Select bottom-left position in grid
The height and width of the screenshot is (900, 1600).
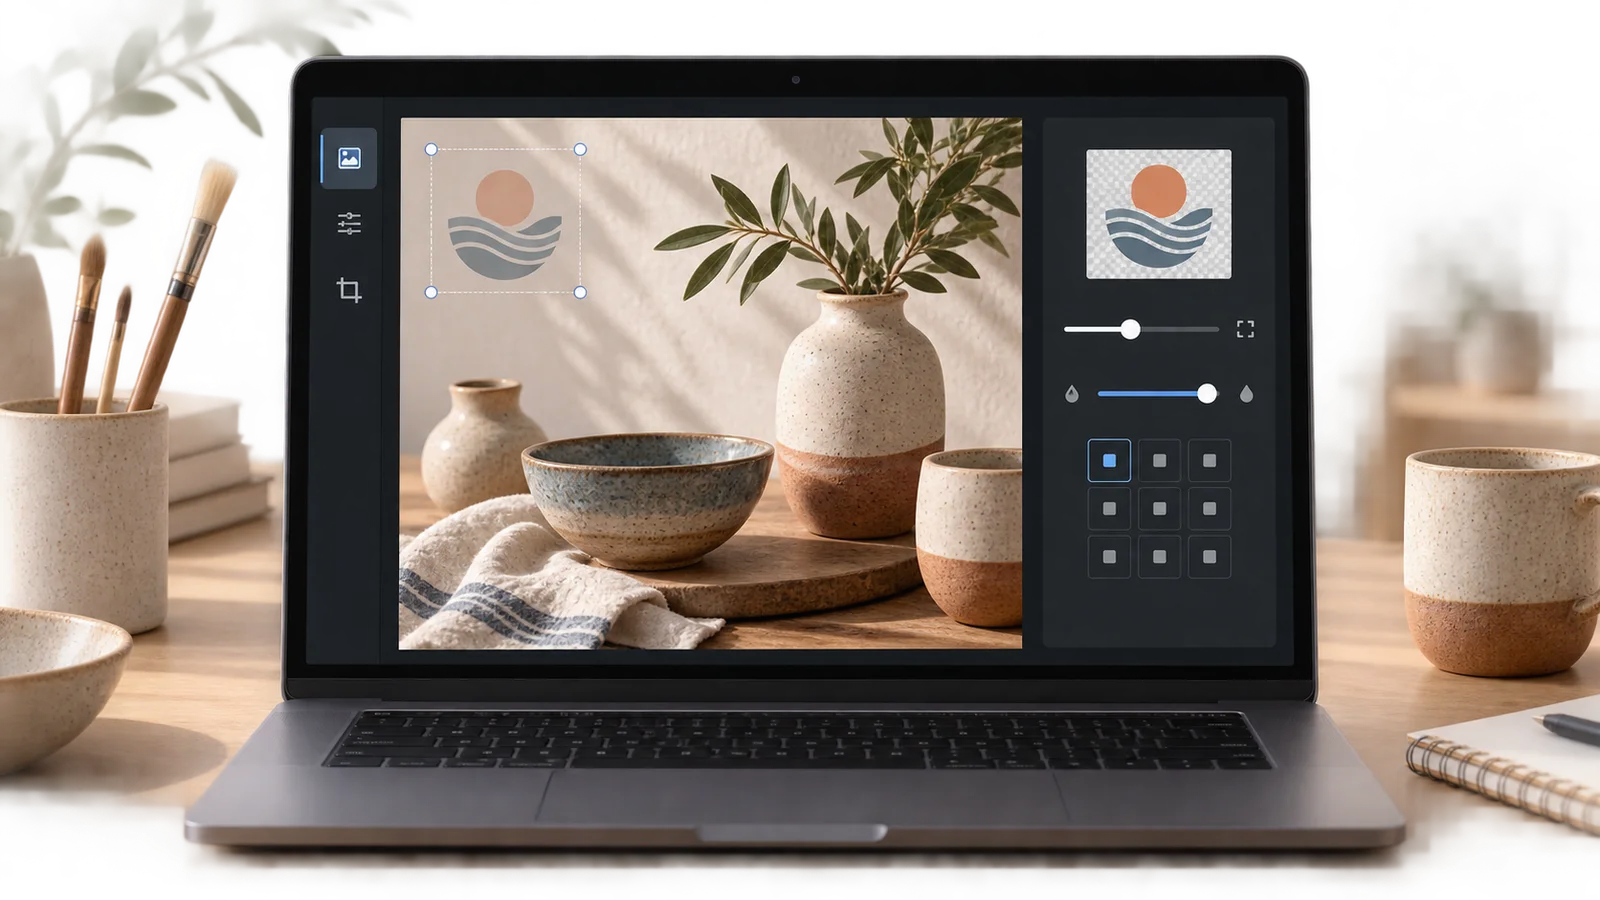(1109, 557)
